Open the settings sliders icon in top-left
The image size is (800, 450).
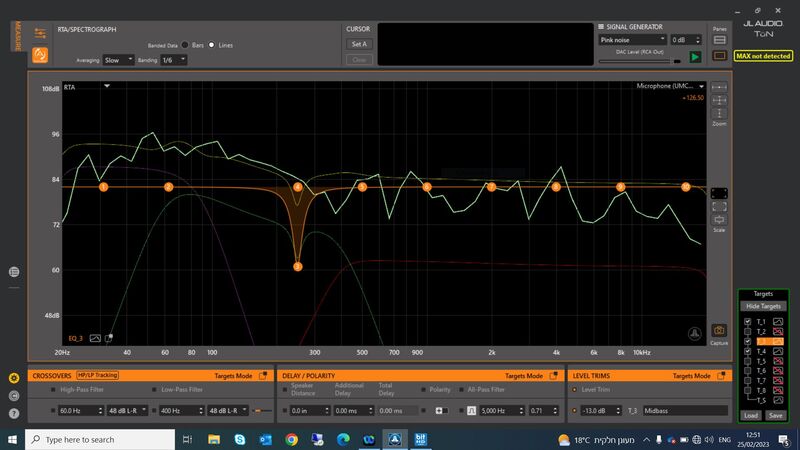point(40,34)
